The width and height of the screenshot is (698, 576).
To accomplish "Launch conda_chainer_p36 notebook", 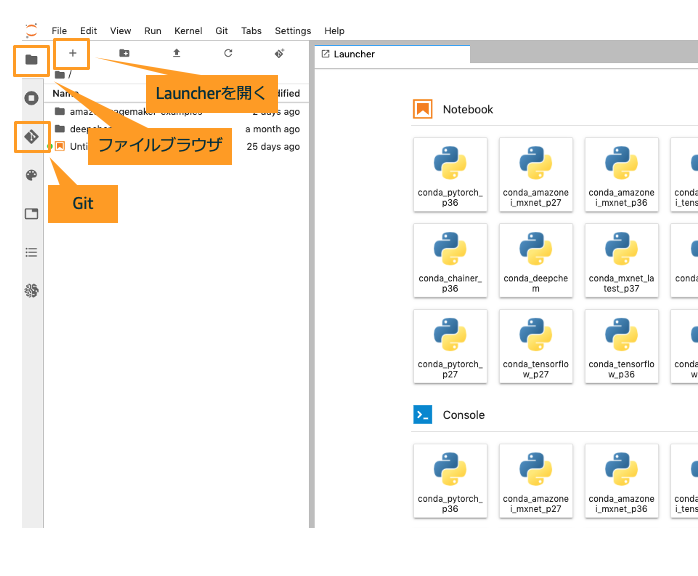I will (x=450, y=260).
